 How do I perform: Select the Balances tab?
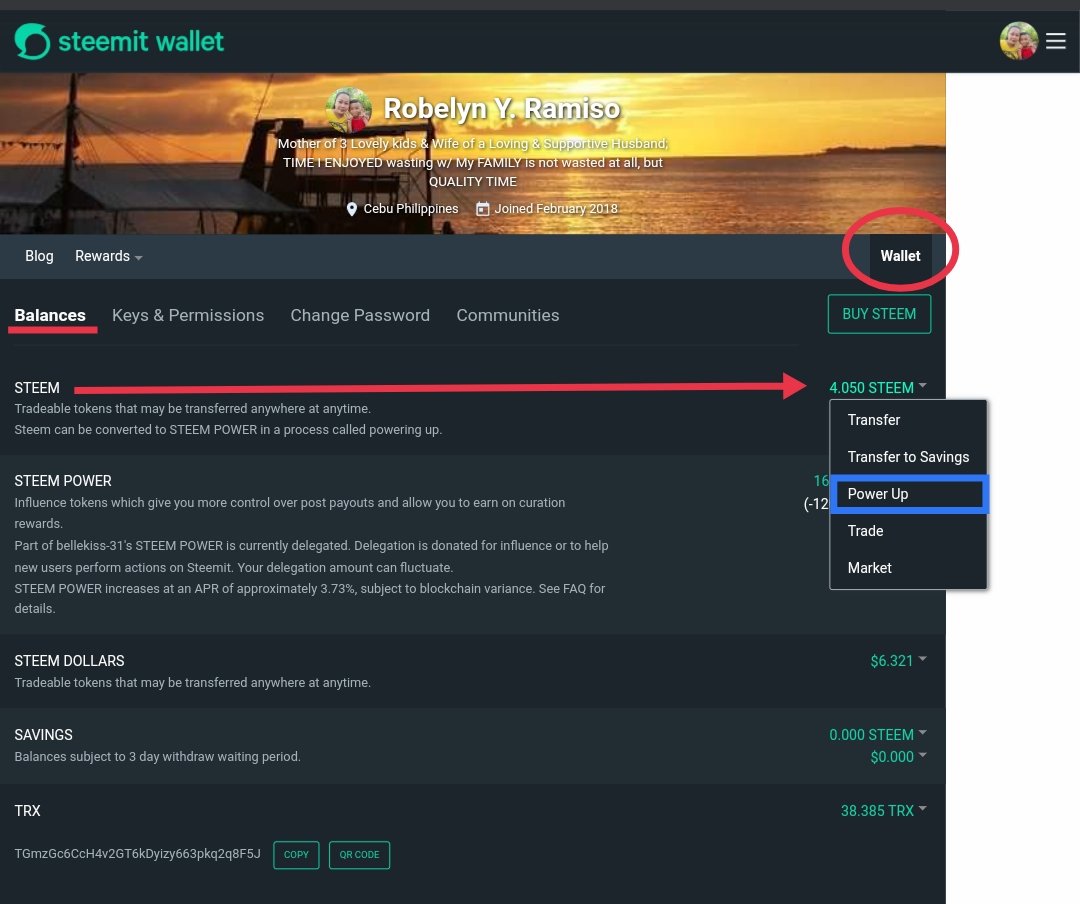(50, 316)
